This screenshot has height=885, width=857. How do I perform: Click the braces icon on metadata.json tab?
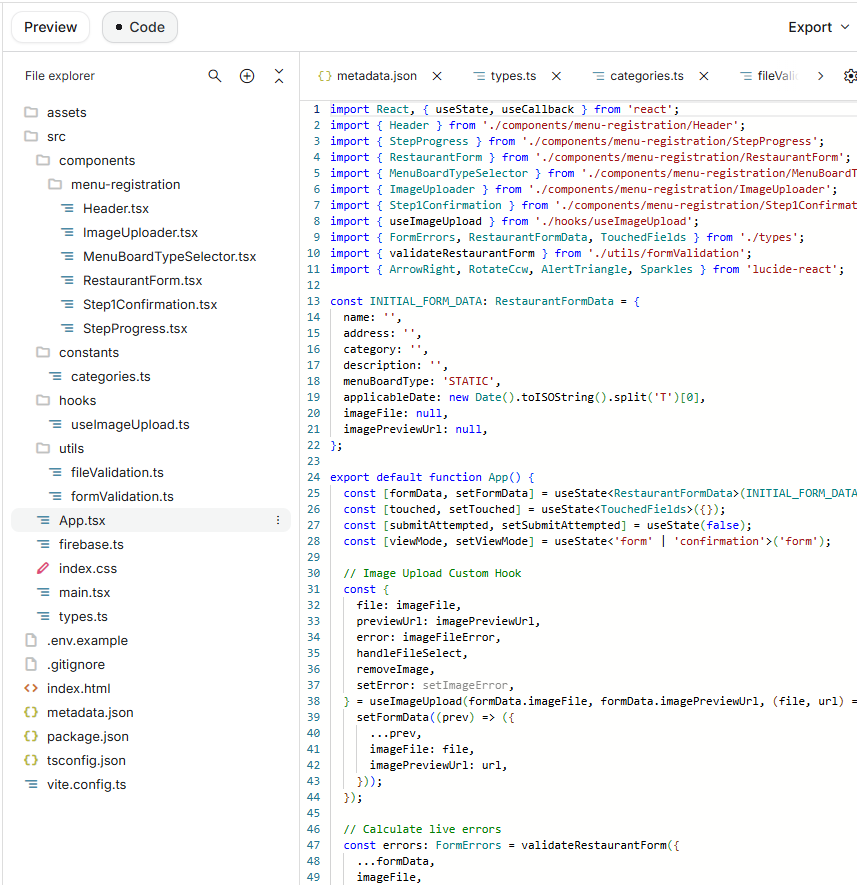(324, 76)
